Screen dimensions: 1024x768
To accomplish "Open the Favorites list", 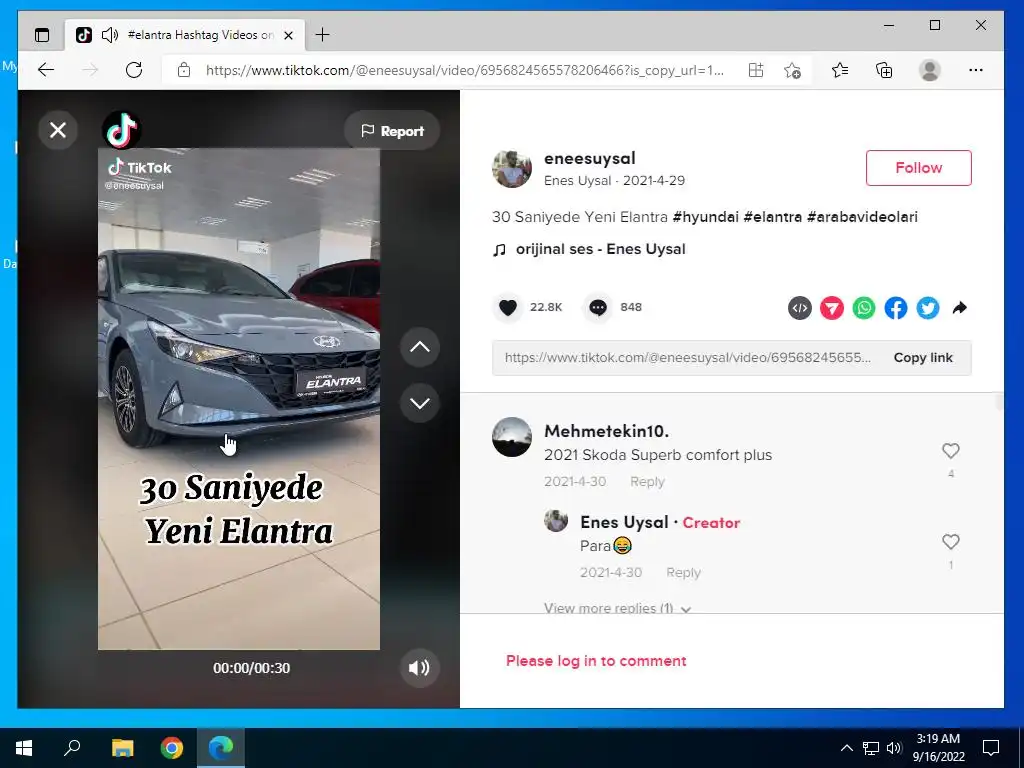I will pos(840,70).
